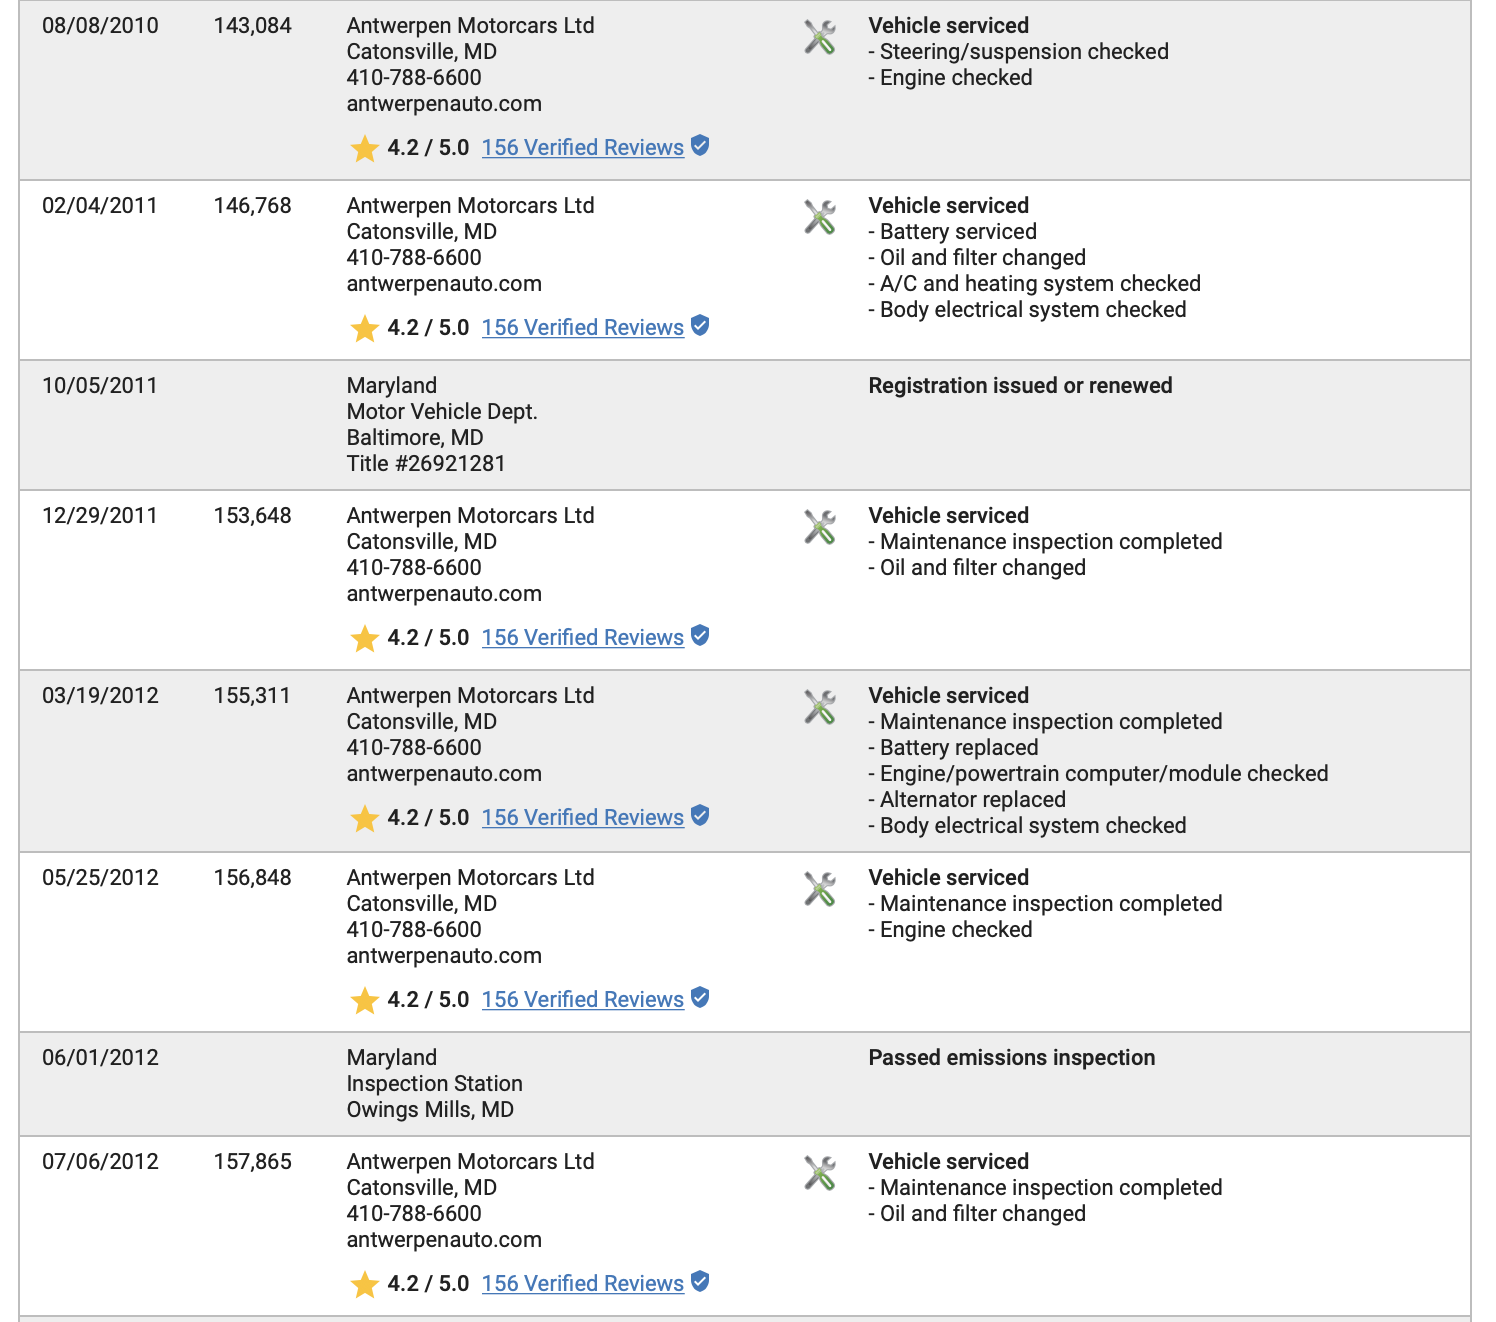Click the wrench icon for the 08/08/2010 service
Screen dimensions: 1496x1322
[x=820, y=38]
